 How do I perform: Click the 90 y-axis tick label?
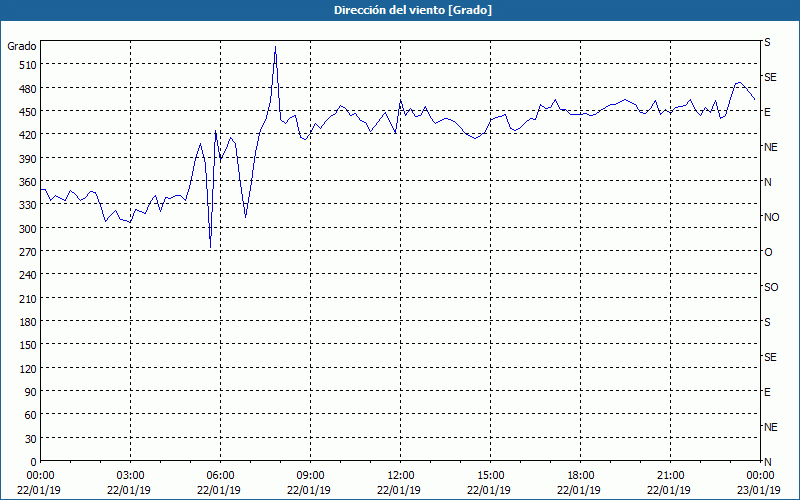click(31, 392)
